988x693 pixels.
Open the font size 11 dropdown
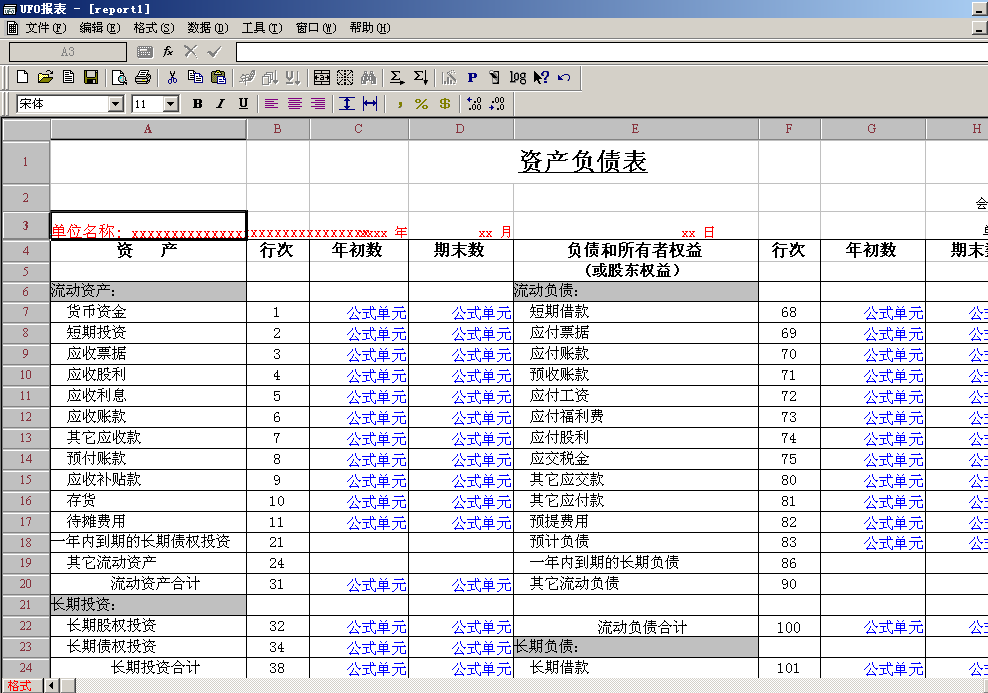click(x=171, y=104)
